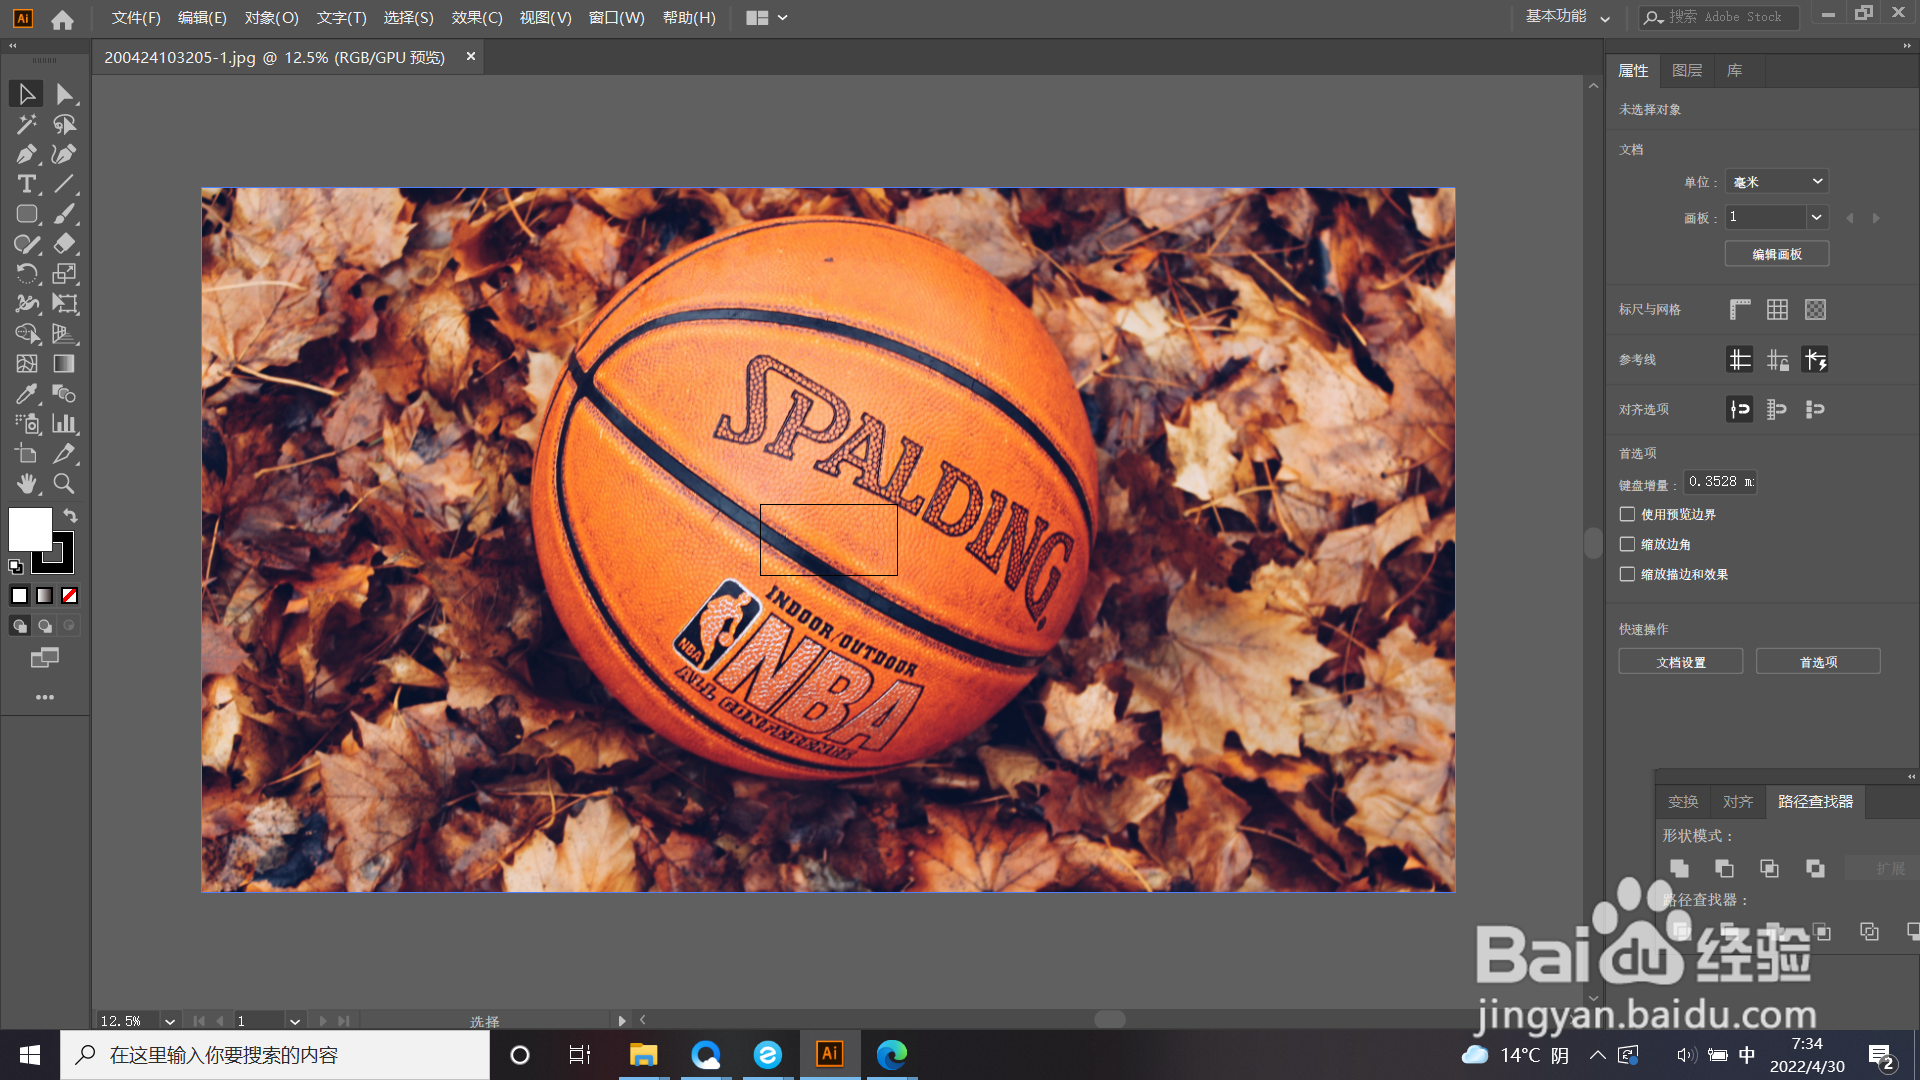Switch to the 图层 tab
Image resolution: width=1920 pixels, height=1080 pixels.
coord(1687,71)
